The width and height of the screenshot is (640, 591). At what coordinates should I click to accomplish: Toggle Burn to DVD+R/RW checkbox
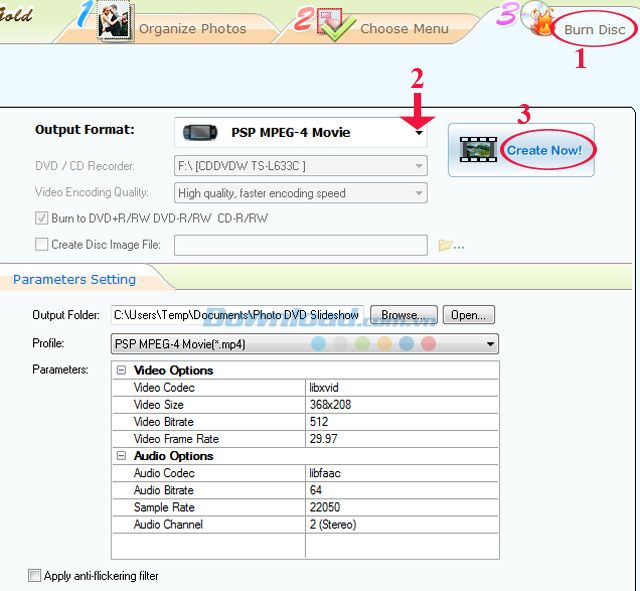pos(41,218)
